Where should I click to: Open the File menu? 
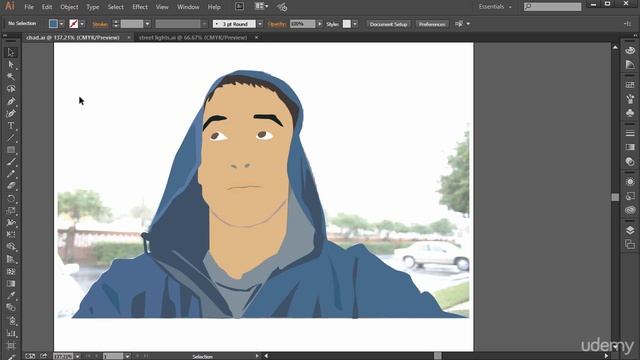pyautogui.click(x=29, y=7)
